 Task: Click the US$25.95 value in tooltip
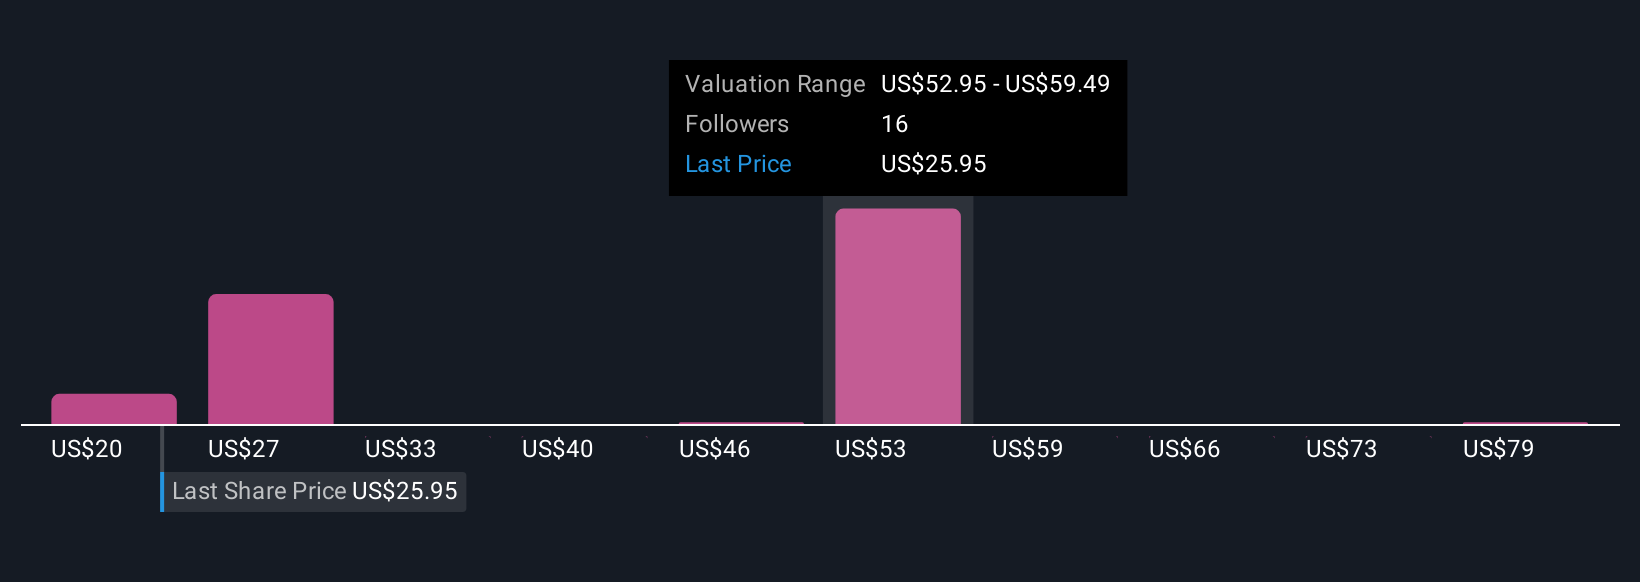pos(934,164)
